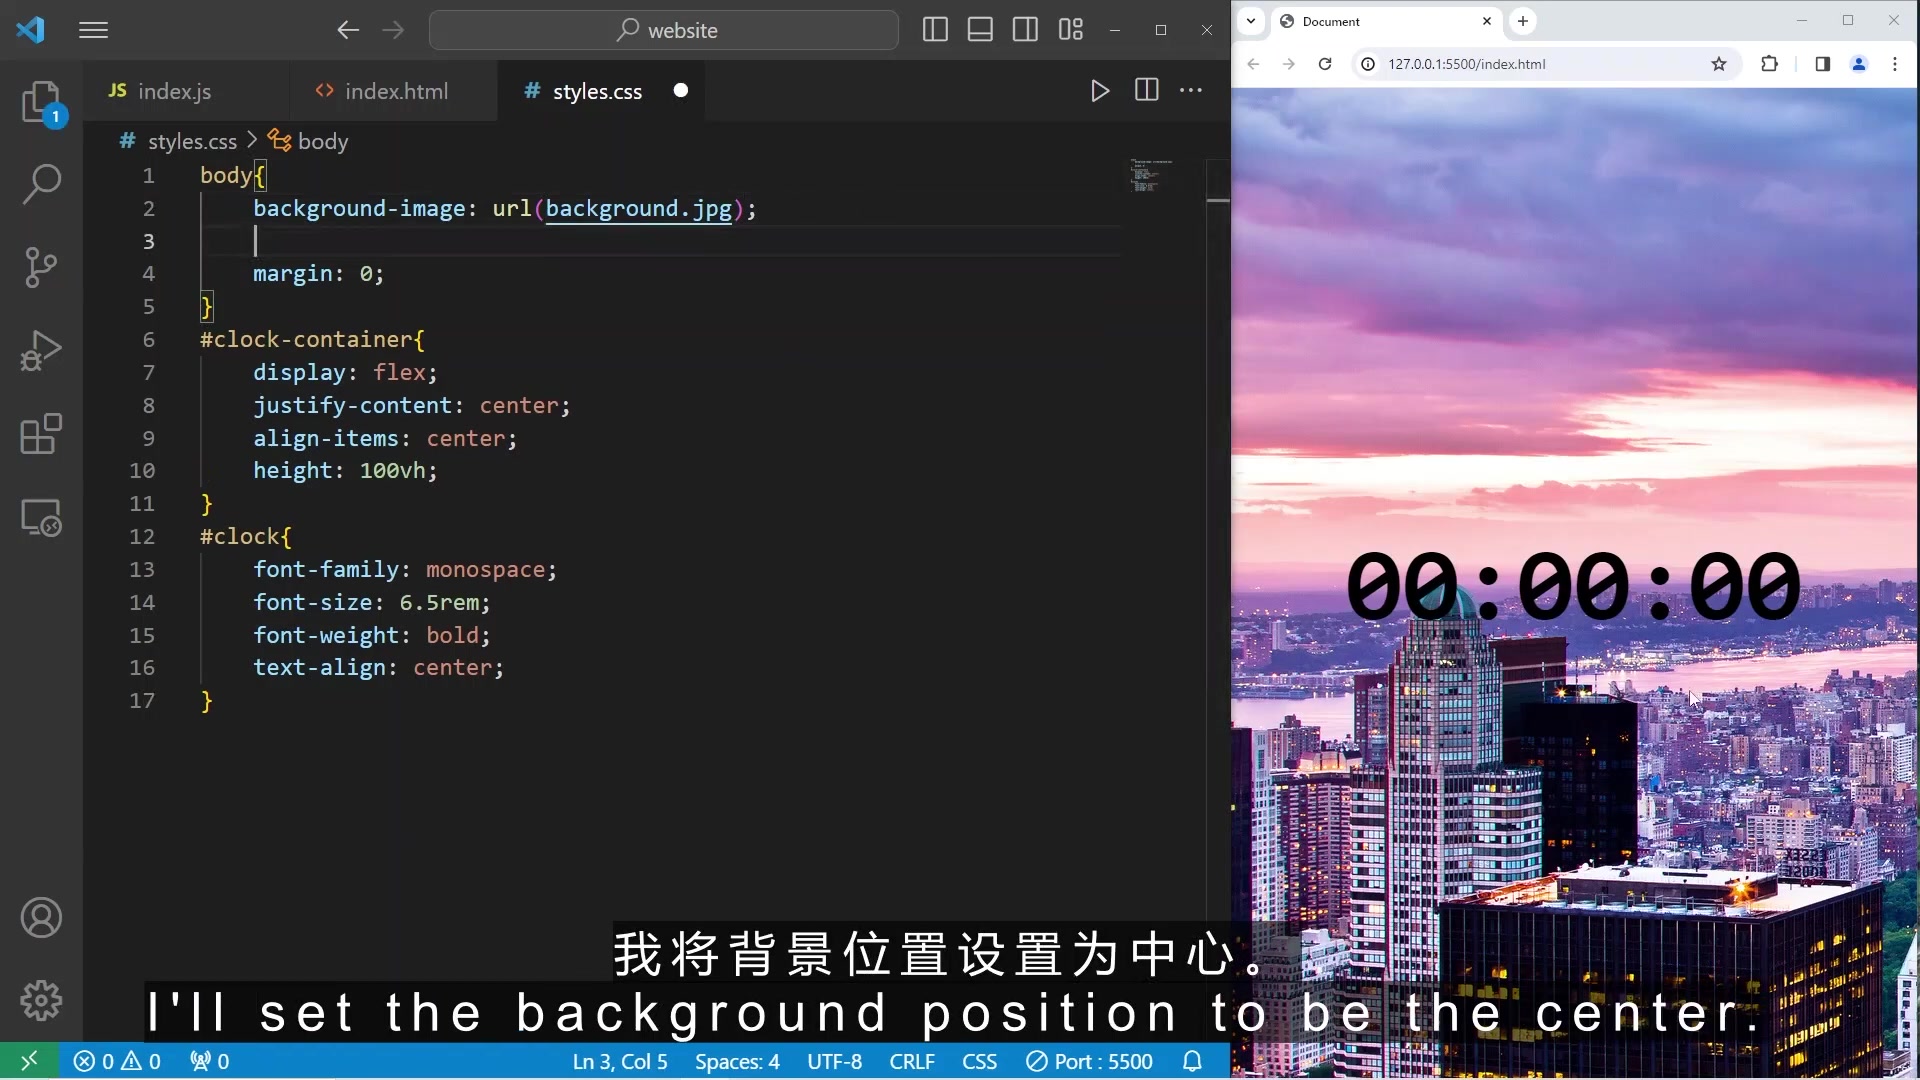Open the browser profile avatar
Image resolution: width=1920 pixels, height=1080 pixels.
tap(1859, 64)
